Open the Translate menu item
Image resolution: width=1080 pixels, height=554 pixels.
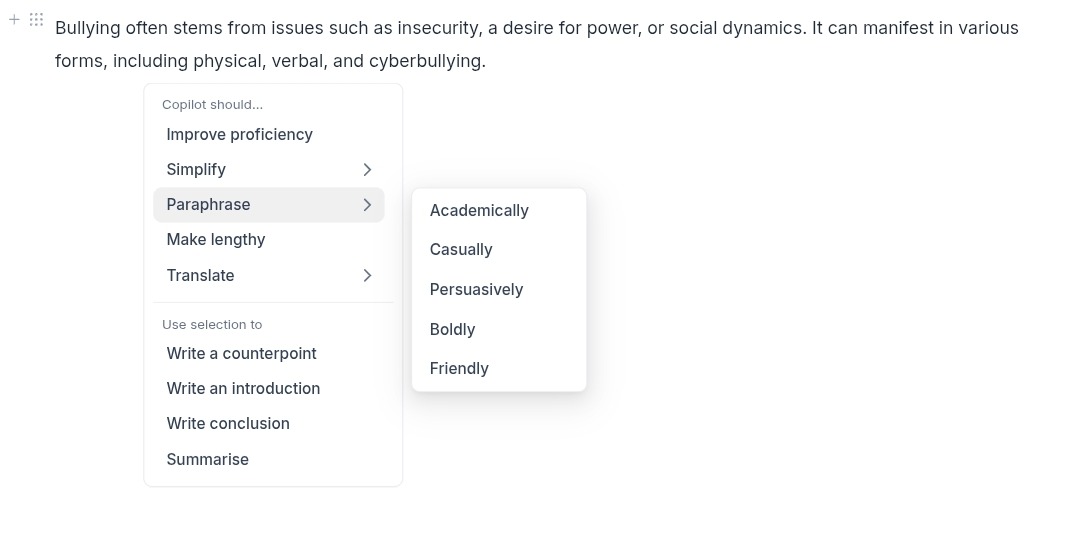pyautogui.click(x=269, y=276)
